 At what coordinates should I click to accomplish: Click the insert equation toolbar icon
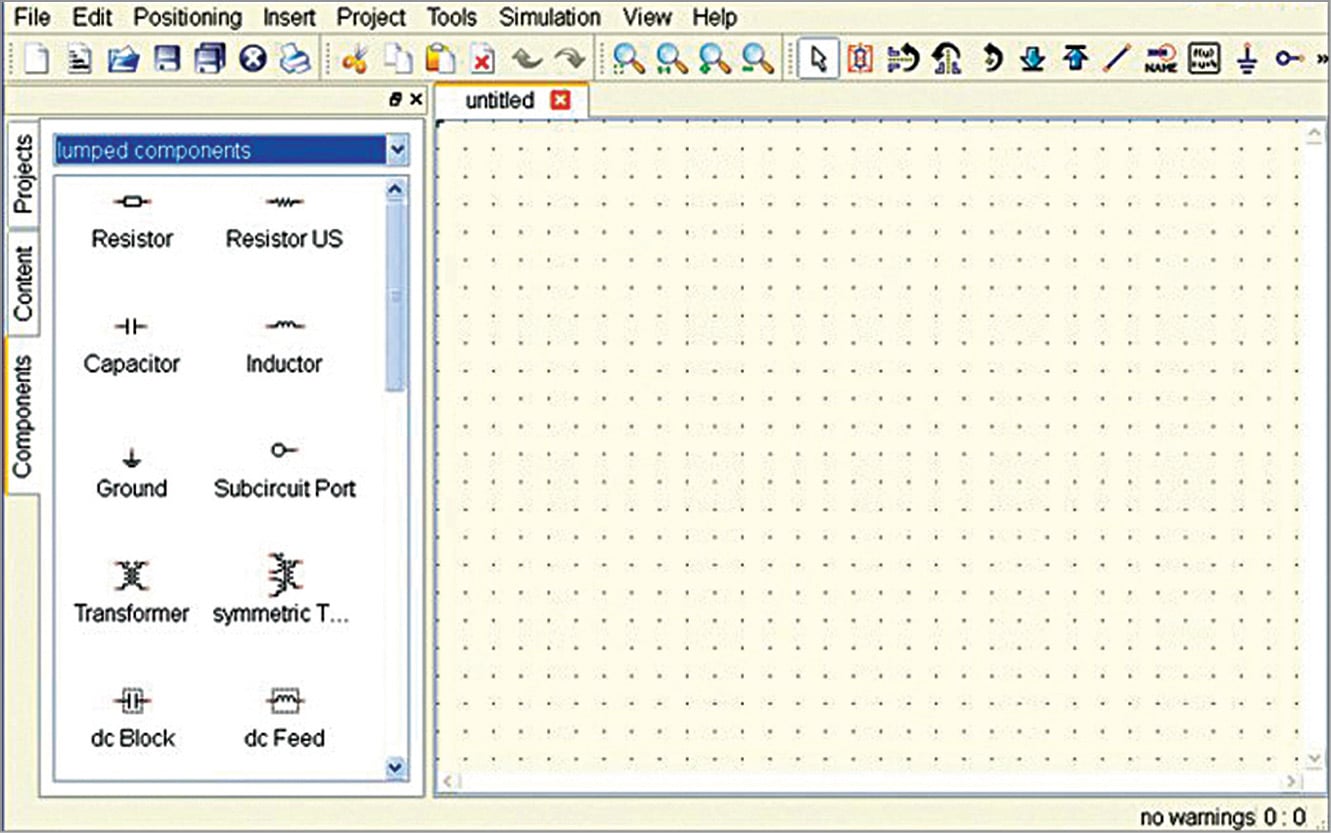[x=1203, y=58]
